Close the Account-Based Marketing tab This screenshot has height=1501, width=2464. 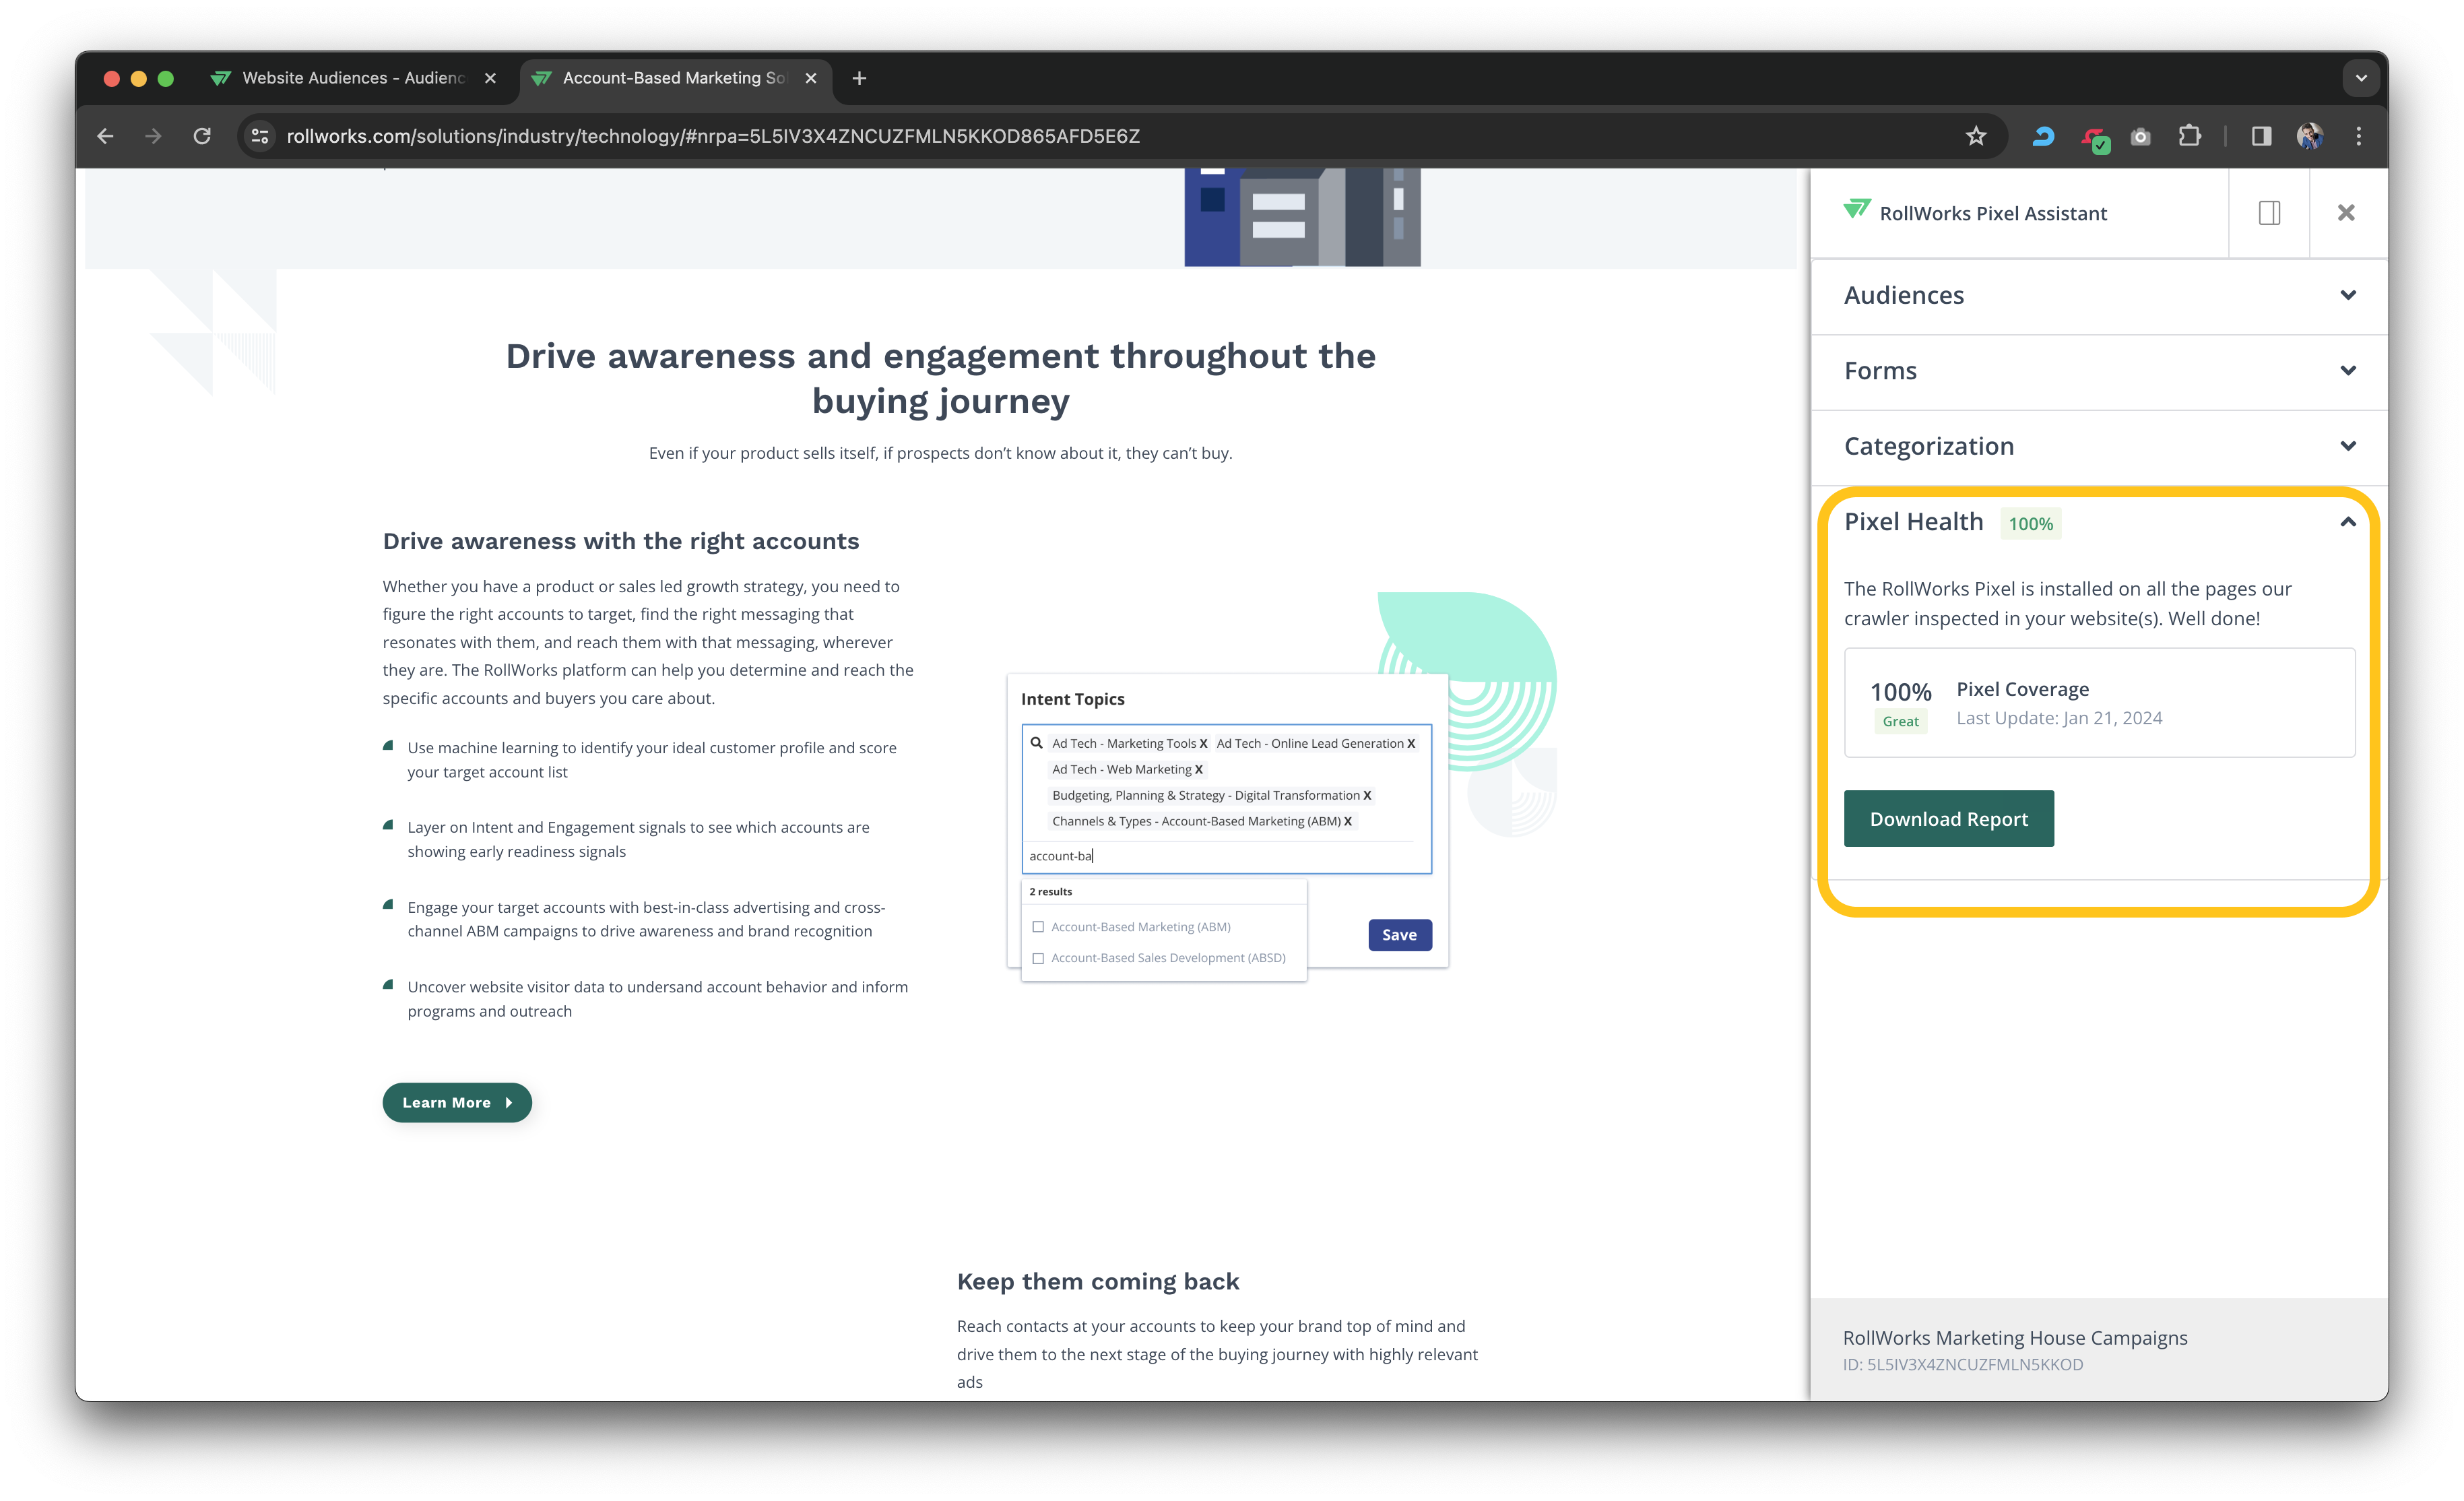[x=811, y=78]
